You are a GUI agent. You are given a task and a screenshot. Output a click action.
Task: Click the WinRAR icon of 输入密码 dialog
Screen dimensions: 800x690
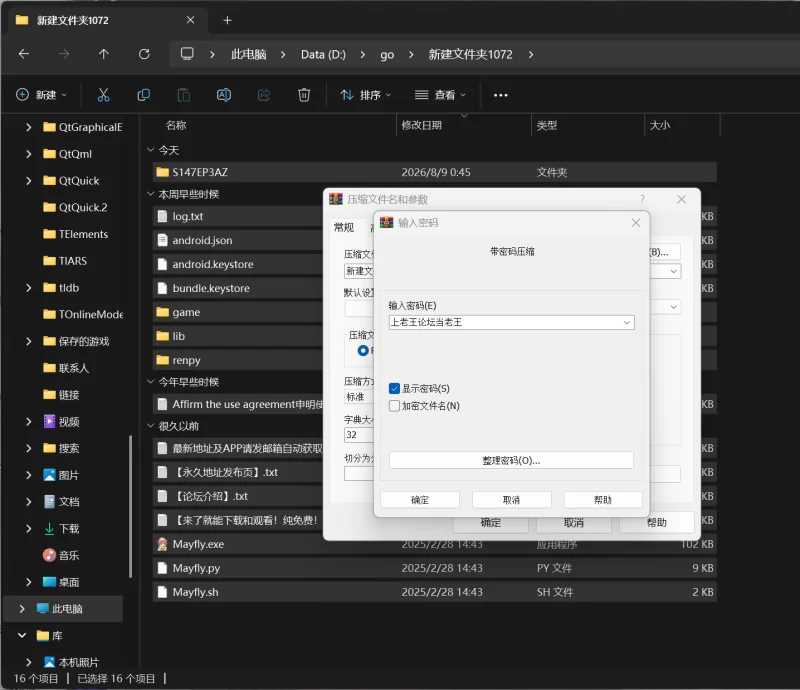point(387,223)
